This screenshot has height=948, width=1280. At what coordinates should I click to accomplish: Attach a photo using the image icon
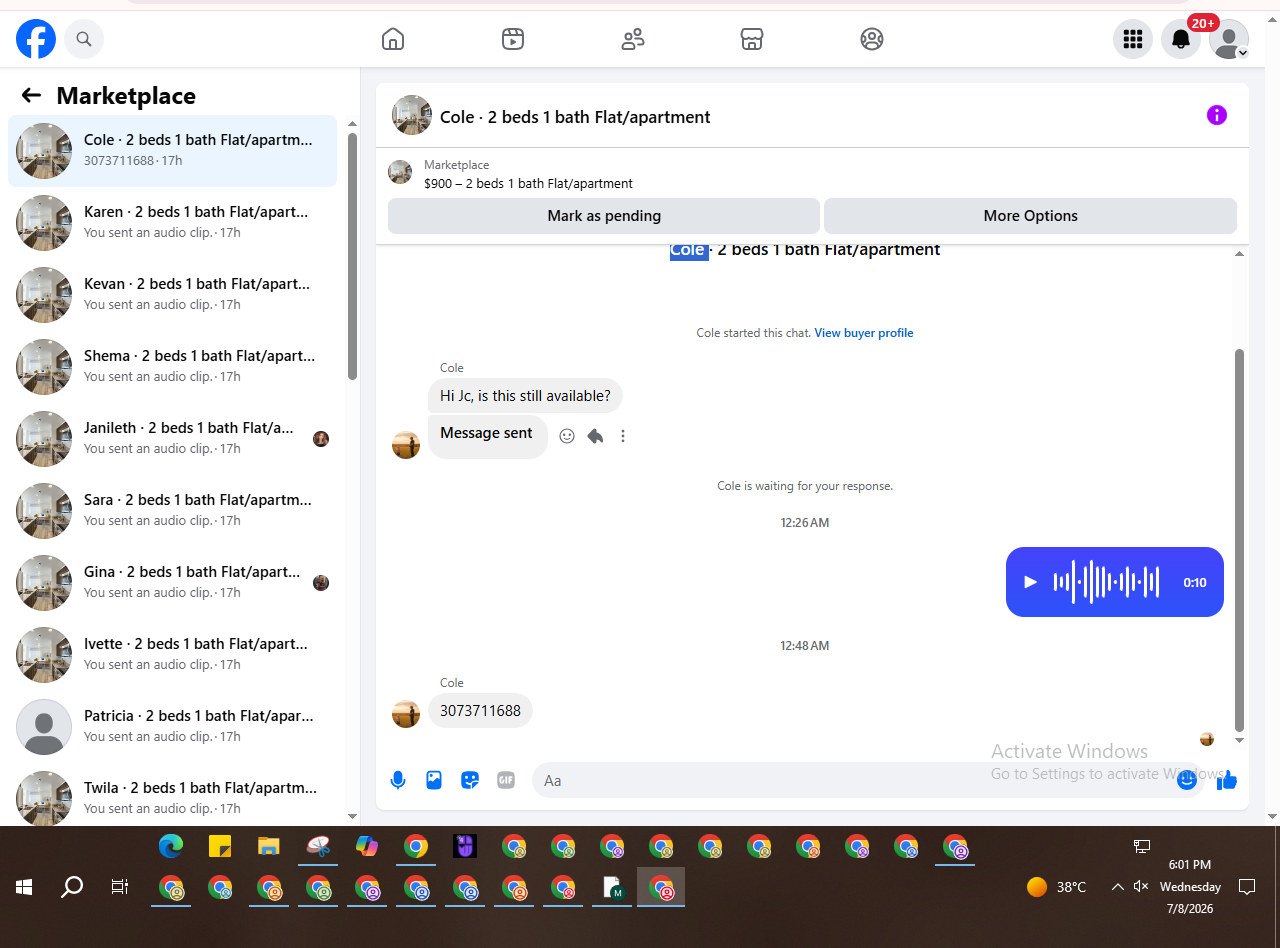tap(434, 780)
